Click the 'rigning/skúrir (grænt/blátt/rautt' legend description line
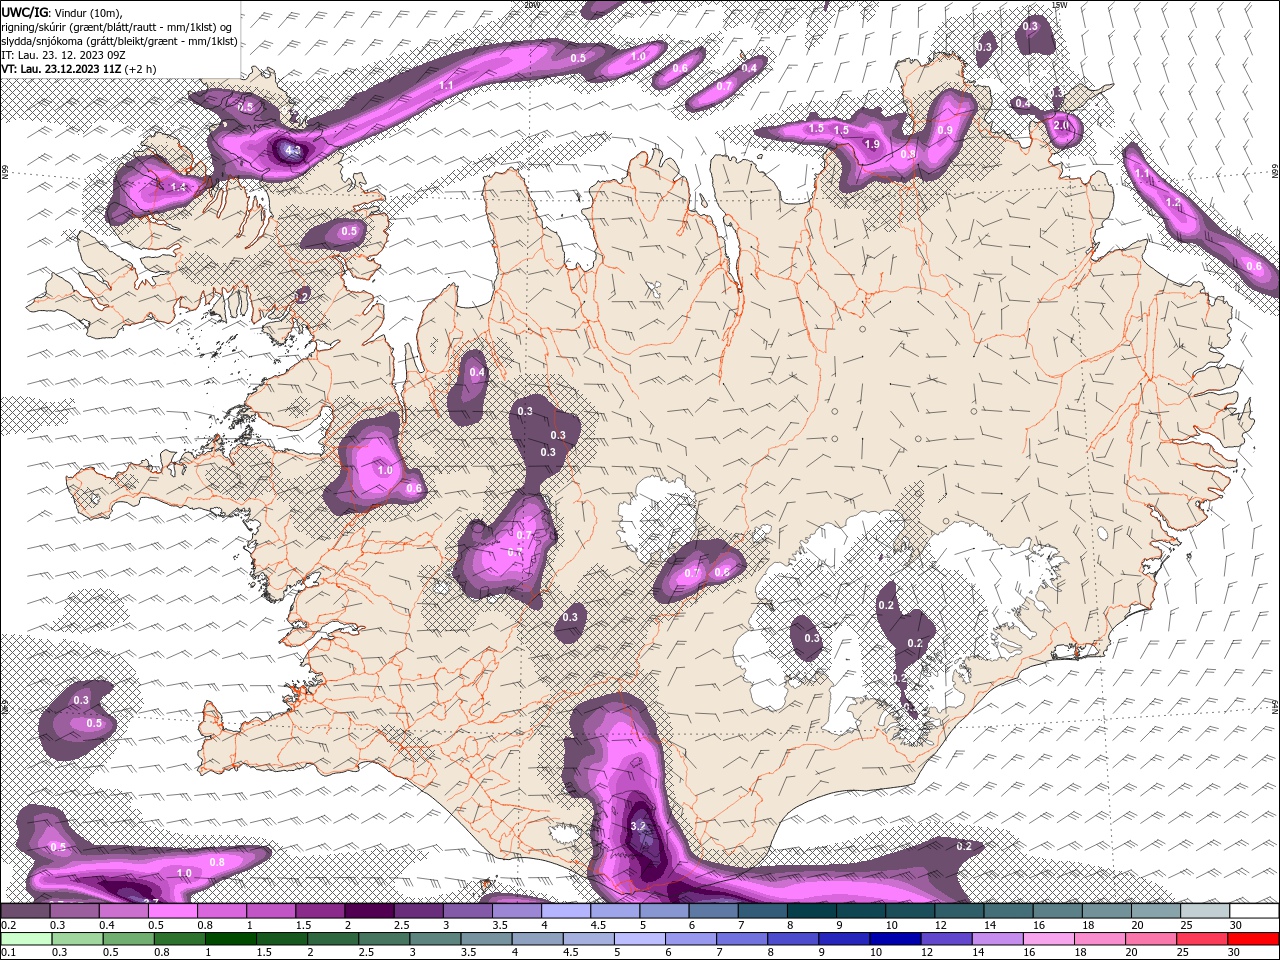 tap(119, 26)
